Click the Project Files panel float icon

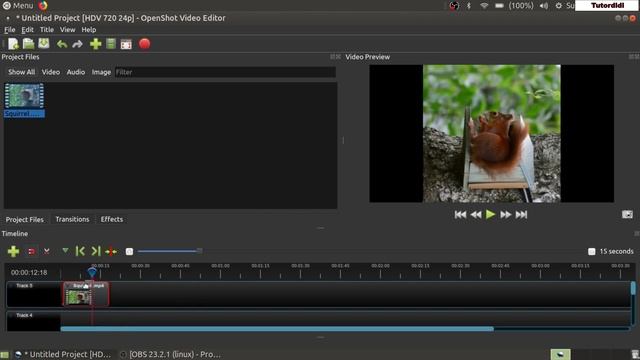(x=332, y=57)
